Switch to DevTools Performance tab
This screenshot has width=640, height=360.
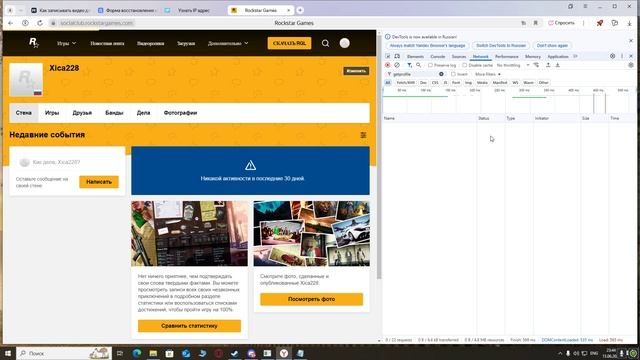click(507, 56)
